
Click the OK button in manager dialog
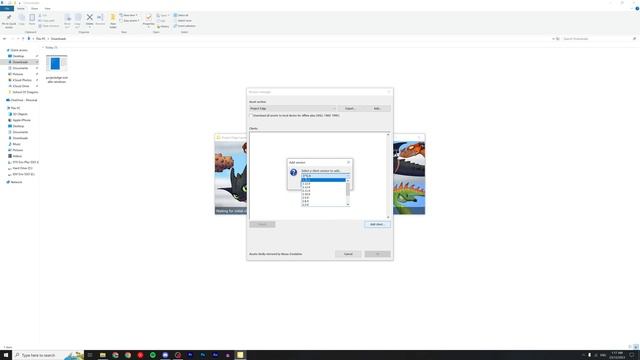[378, 254]
